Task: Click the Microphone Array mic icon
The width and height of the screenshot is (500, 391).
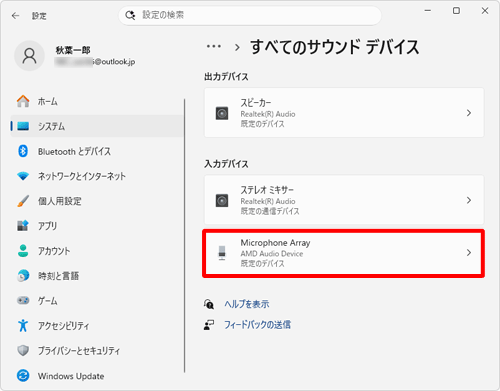Action: point(222,253)
